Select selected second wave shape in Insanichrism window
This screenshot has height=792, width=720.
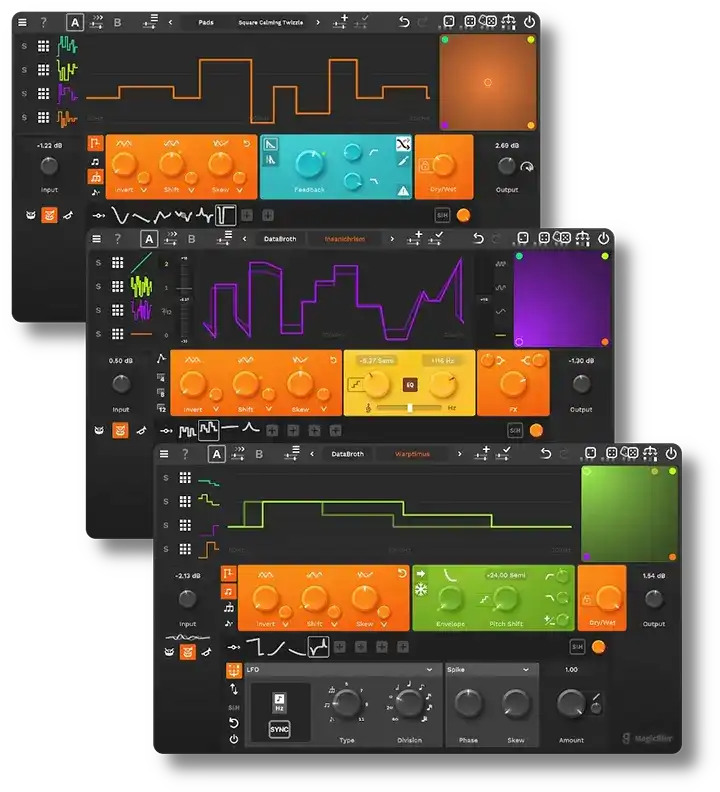[209, 430]
